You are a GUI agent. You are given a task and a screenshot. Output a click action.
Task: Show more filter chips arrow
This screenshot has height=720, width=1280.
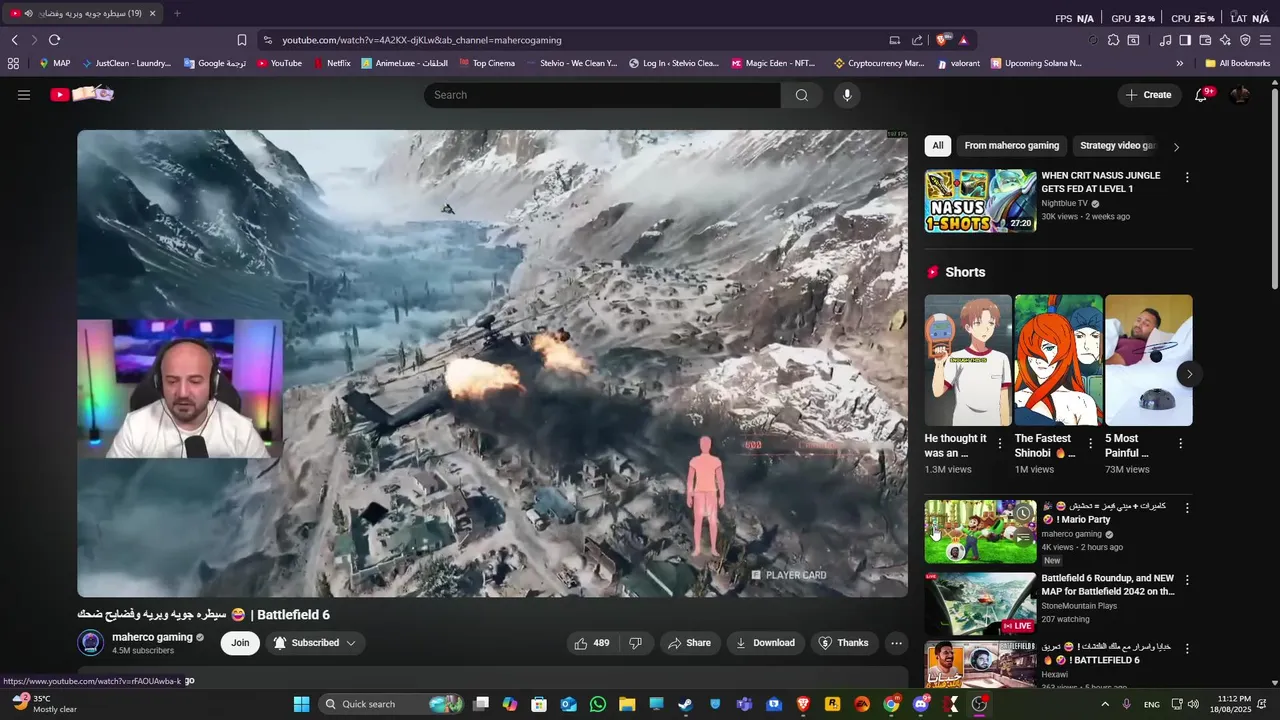[1176, 146]
